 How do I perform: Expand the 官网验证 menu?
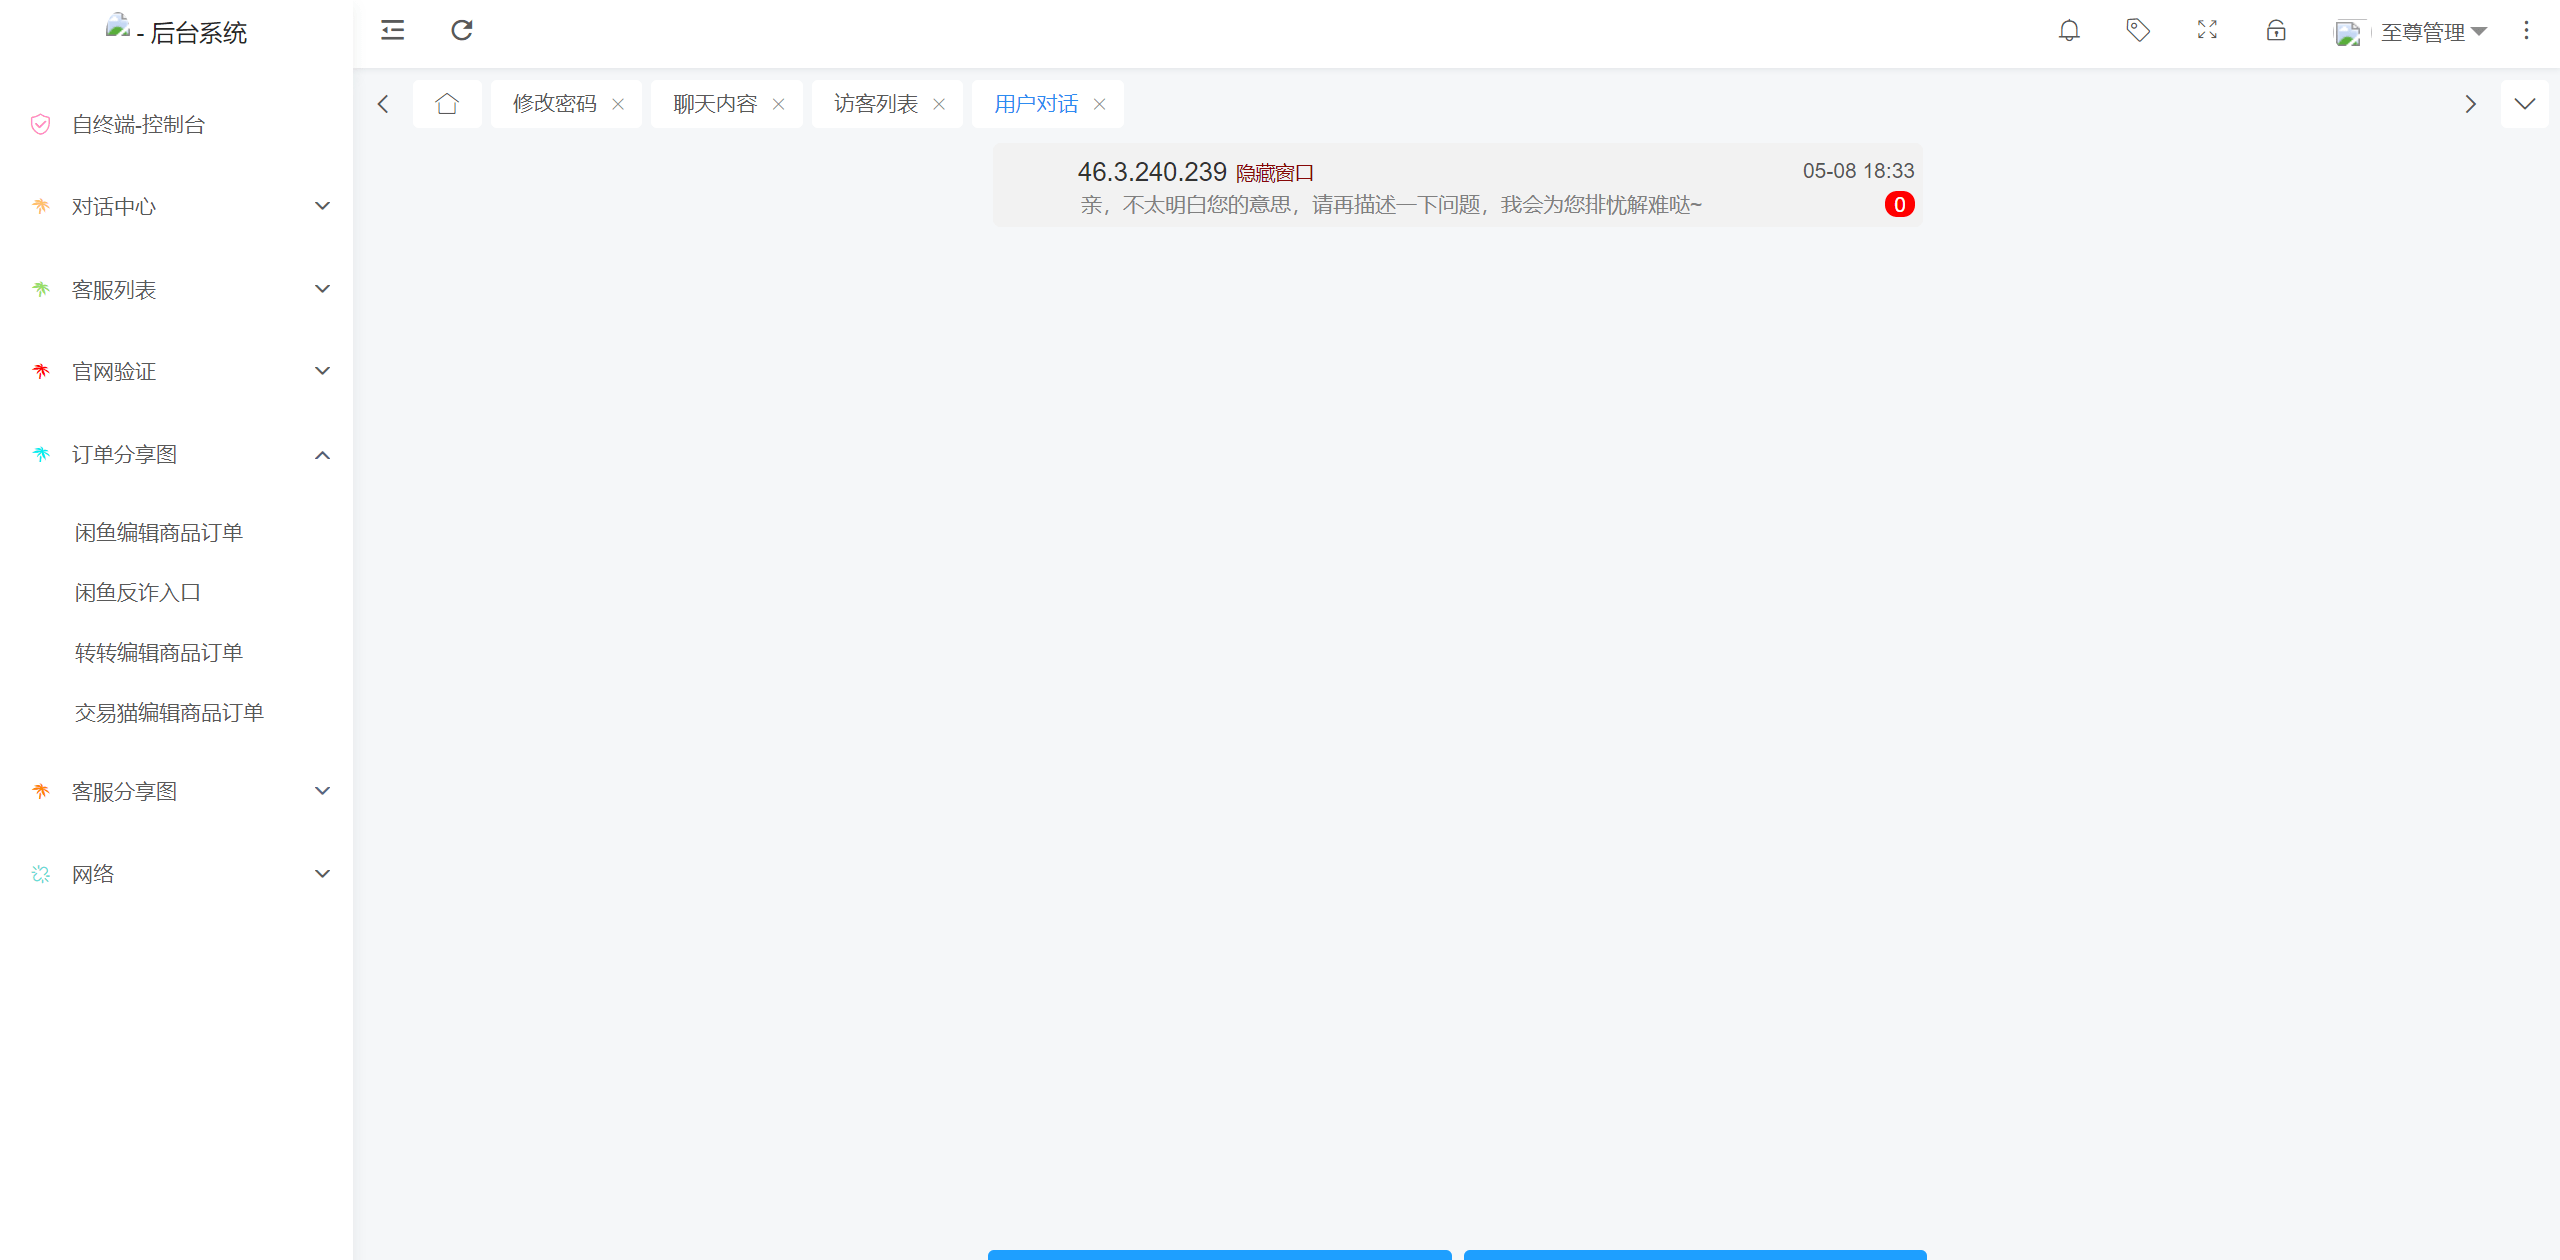click(x=176, y=371)
